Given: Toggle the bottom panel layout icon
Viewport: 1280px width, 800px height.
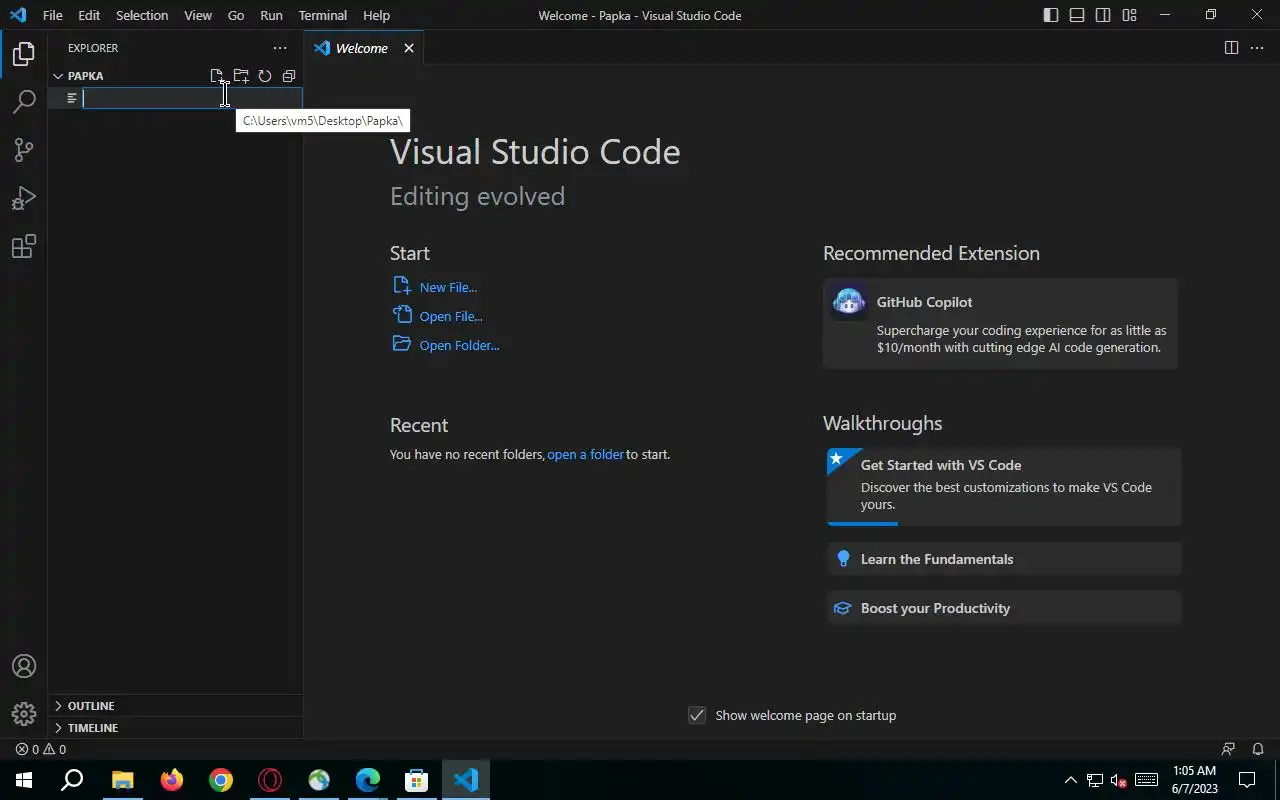Looking at the screenshot, I should pos(1077,15).
